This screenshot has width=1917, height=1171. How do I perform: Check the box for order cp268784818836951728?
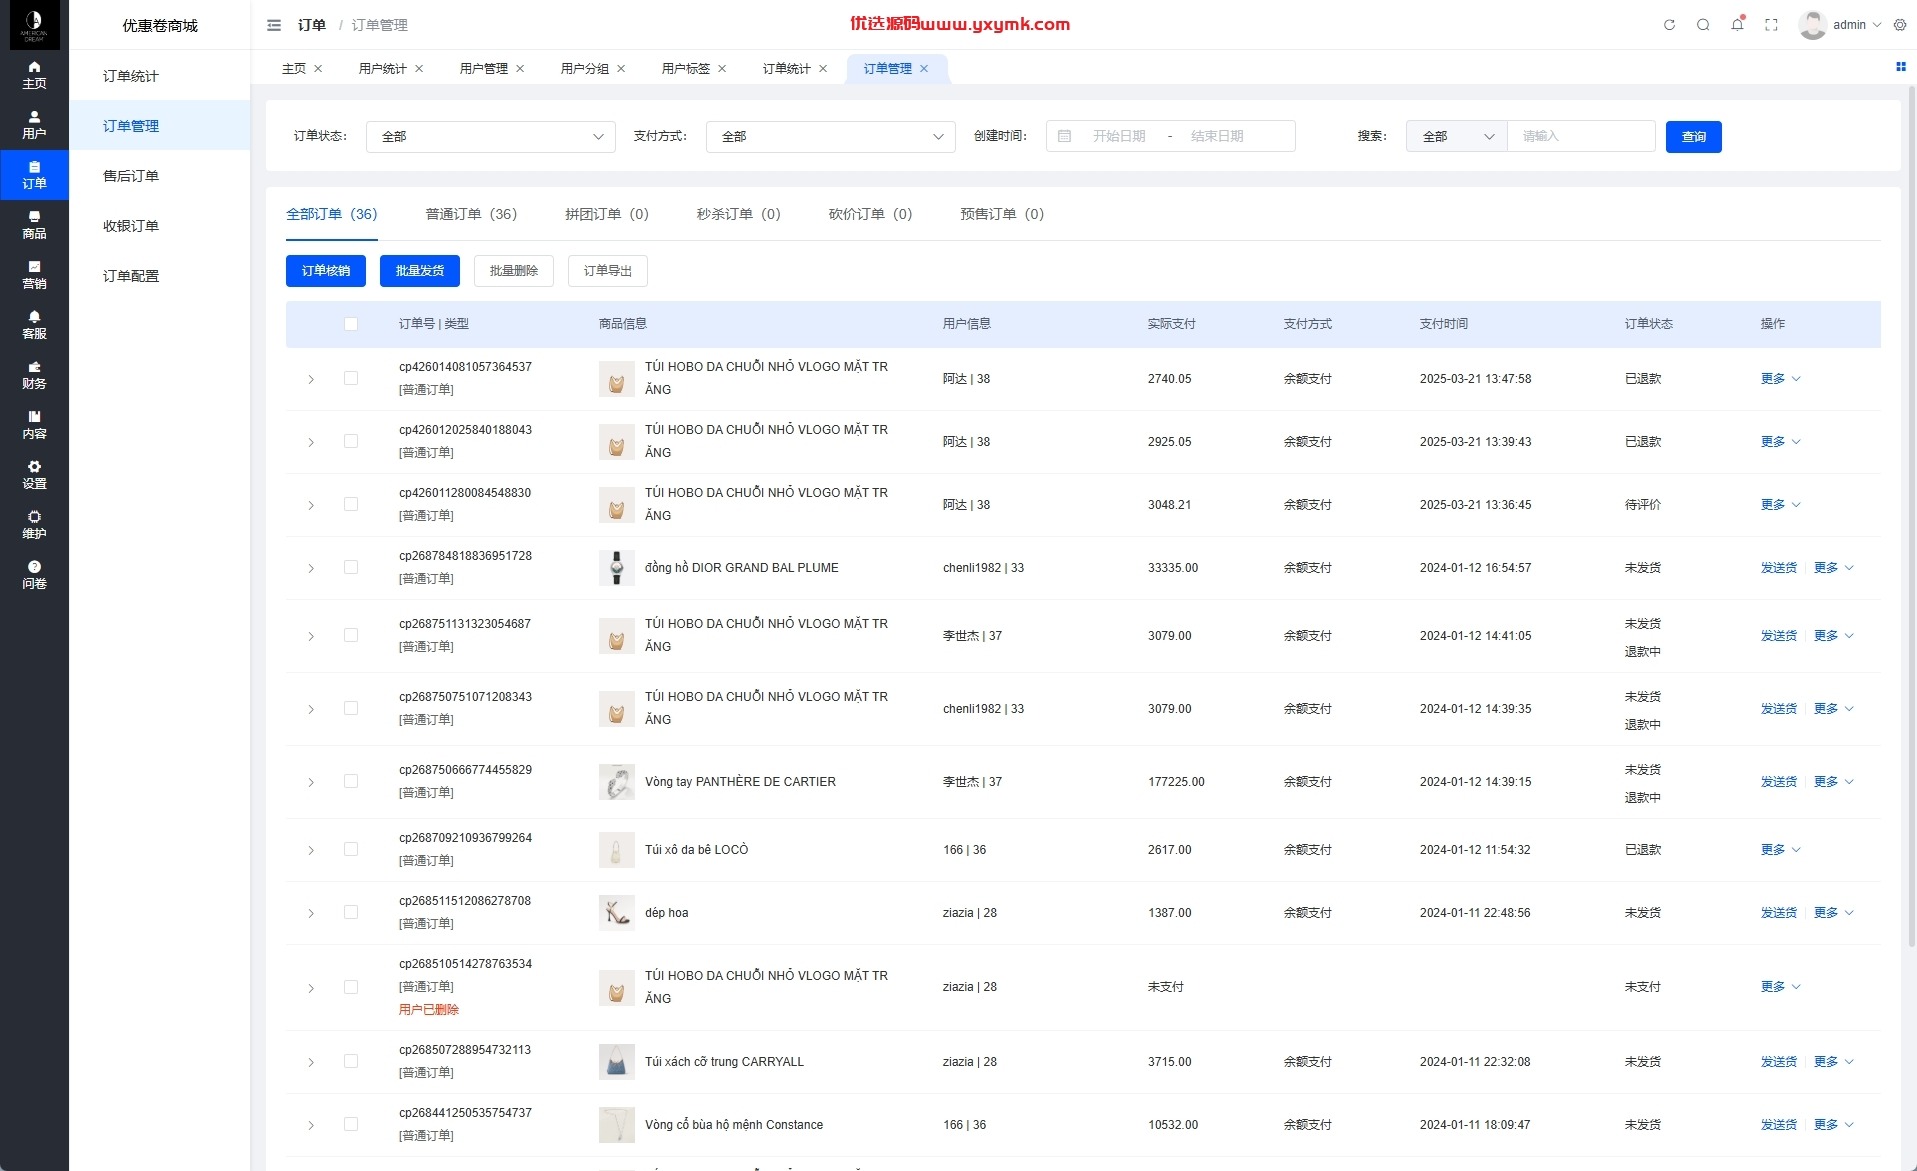351,567
